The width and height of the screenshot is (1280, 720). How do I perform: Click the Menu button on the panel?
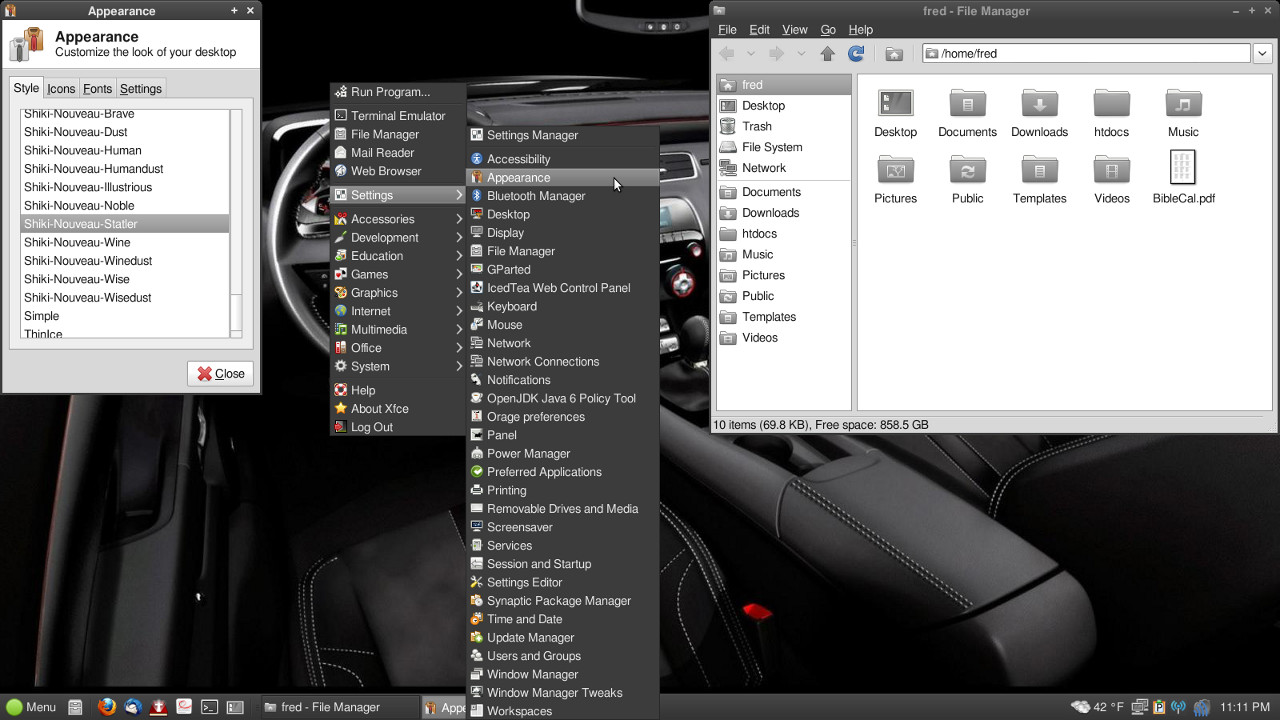pos(31,707)
